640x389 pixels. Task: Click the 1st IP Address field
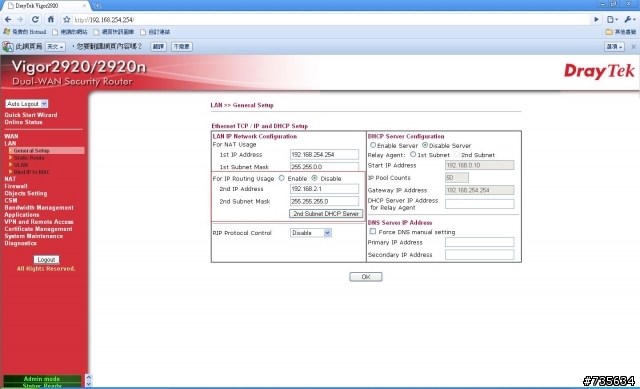click(324, 155)
